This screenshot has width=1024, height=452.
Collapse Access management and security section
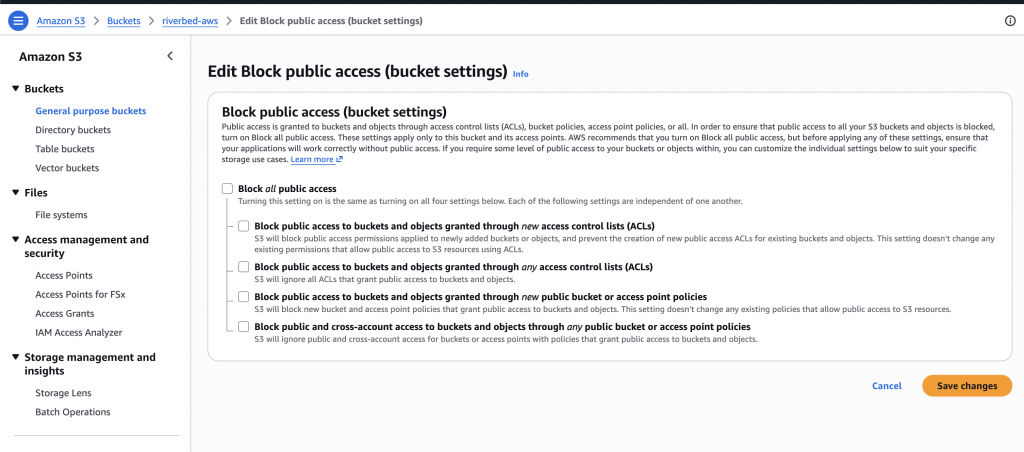click(16, 240)
